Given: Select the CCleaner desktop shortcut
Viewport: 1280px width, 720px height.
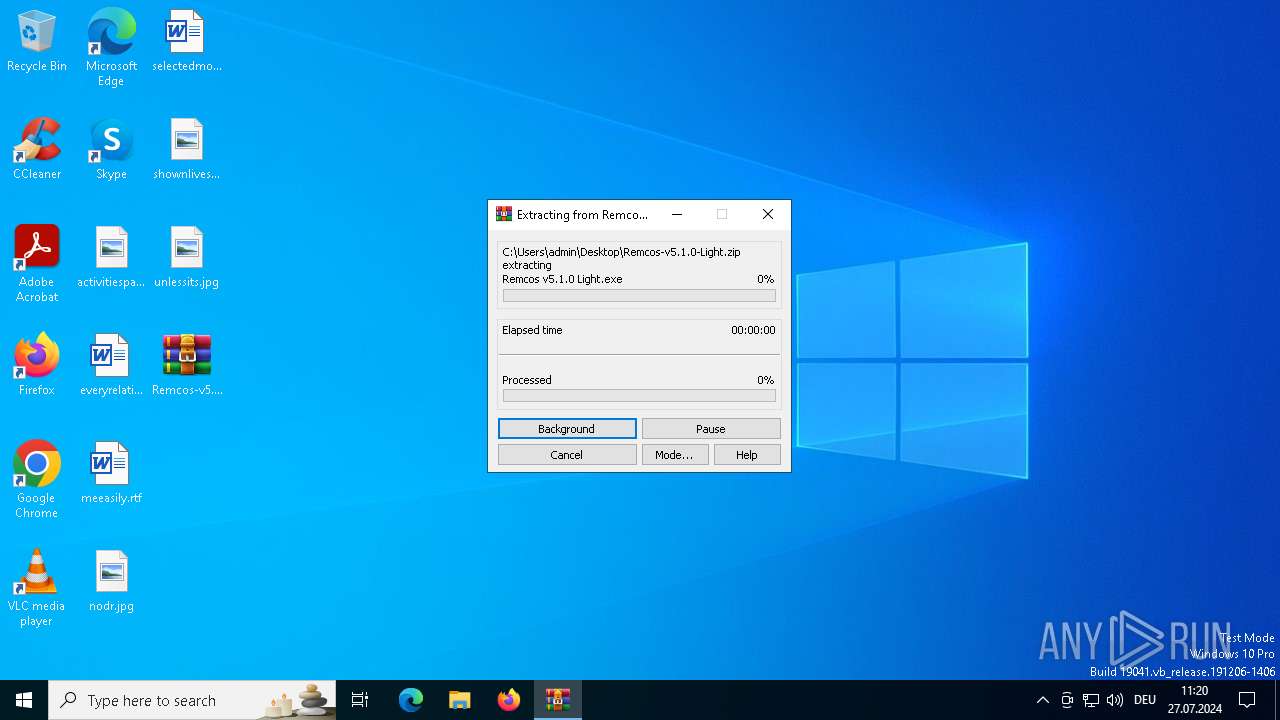Looking at the screenshot, I should pyautogui.click(x=37, y=150).
